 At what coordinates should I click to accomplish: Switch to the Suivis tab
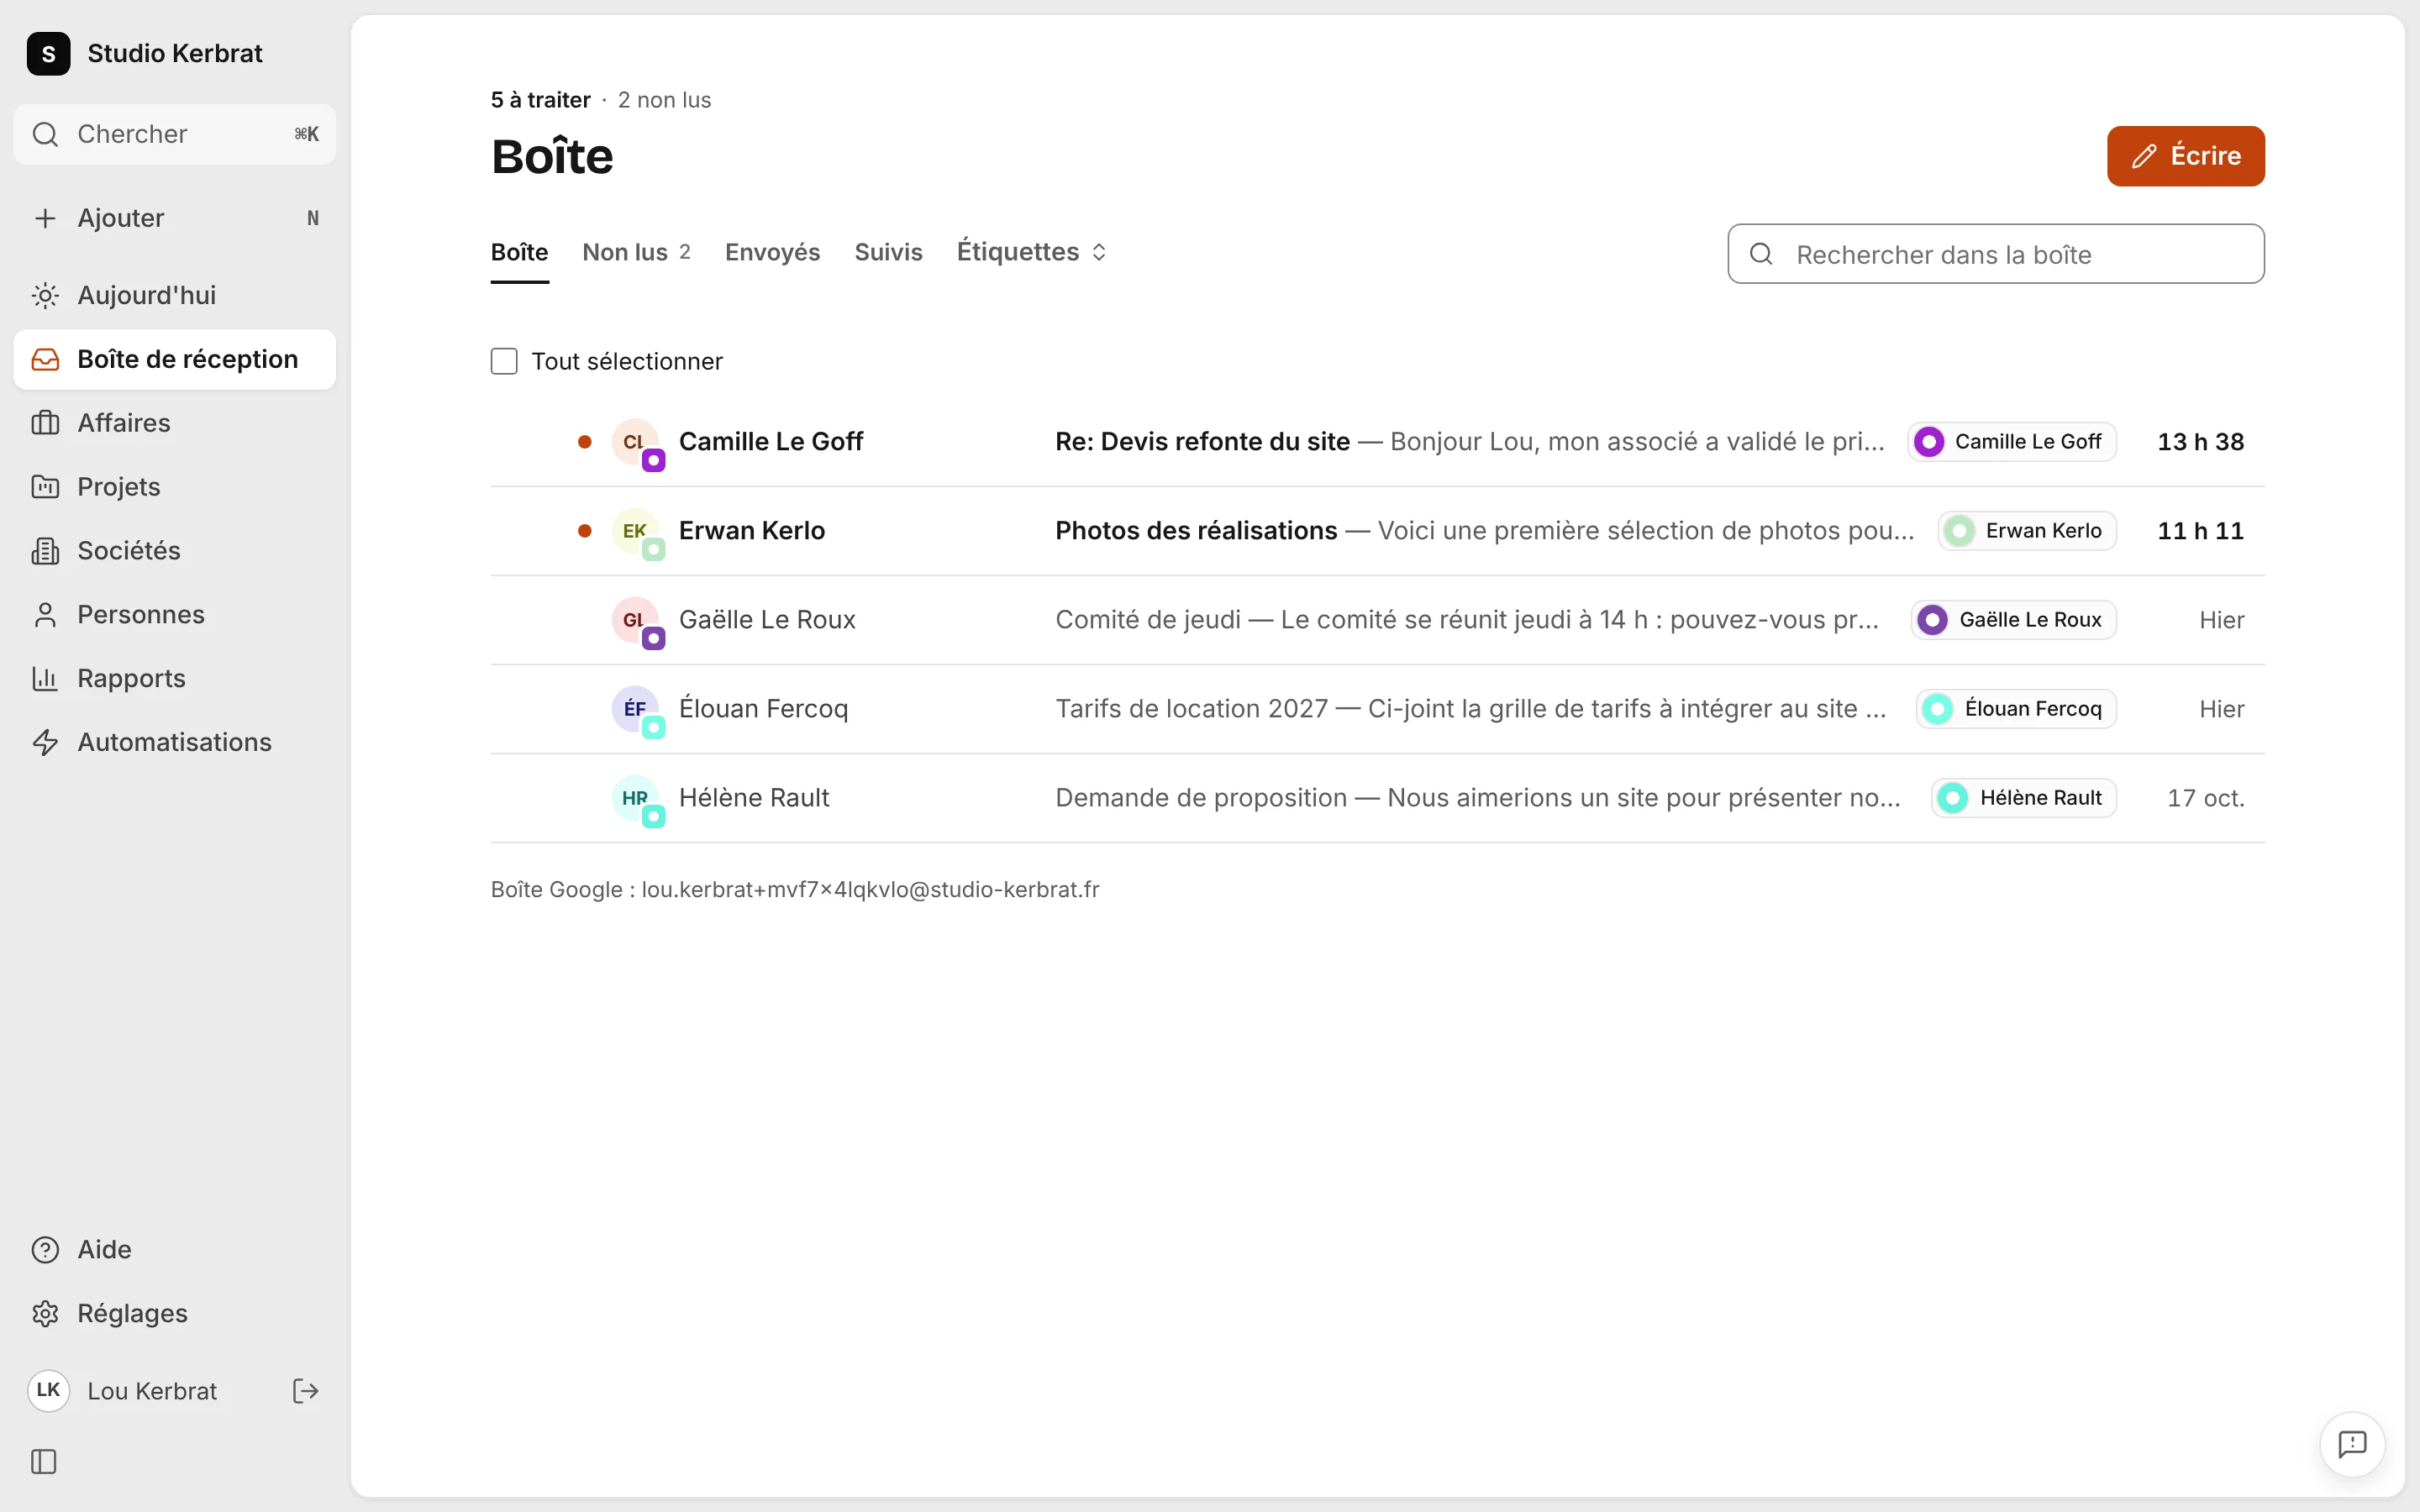888,252
